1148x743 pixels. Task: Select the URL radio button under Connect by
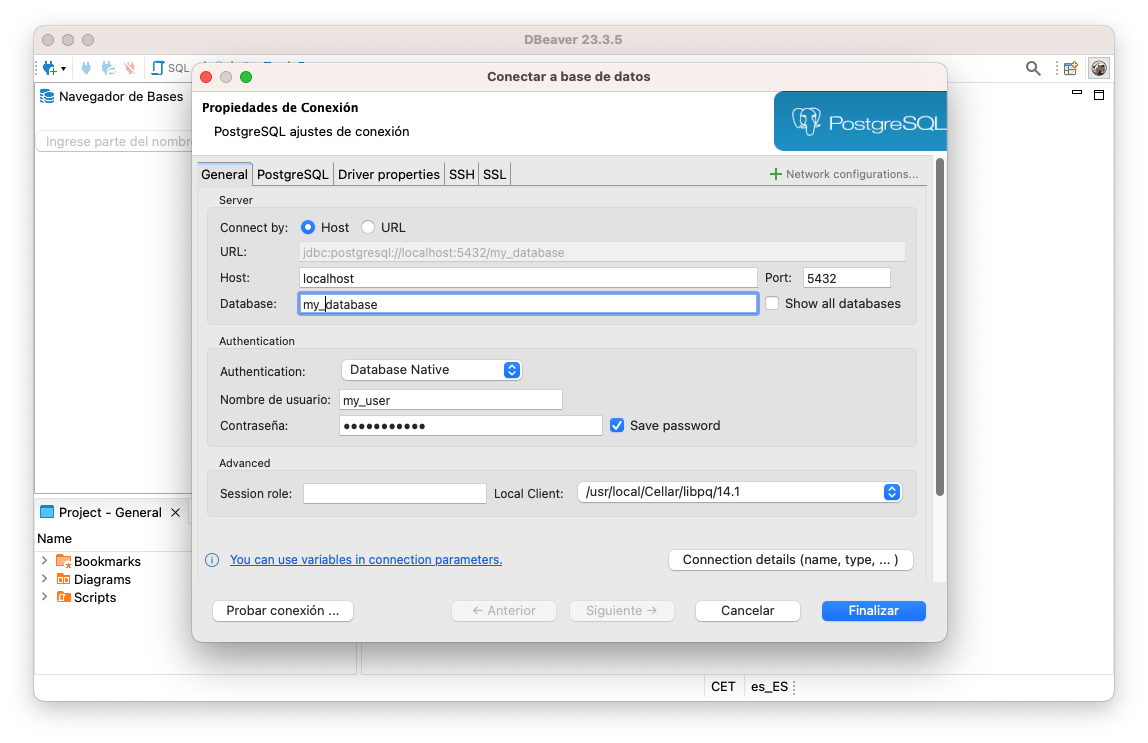[x=368, y=227]
